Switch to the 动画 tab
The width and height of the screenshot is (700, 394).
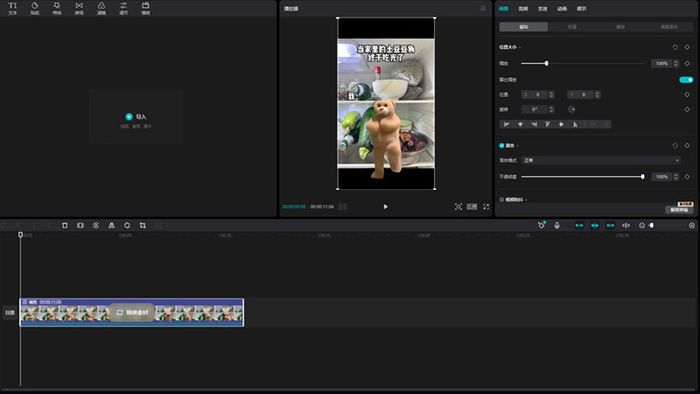pos(562,8)
